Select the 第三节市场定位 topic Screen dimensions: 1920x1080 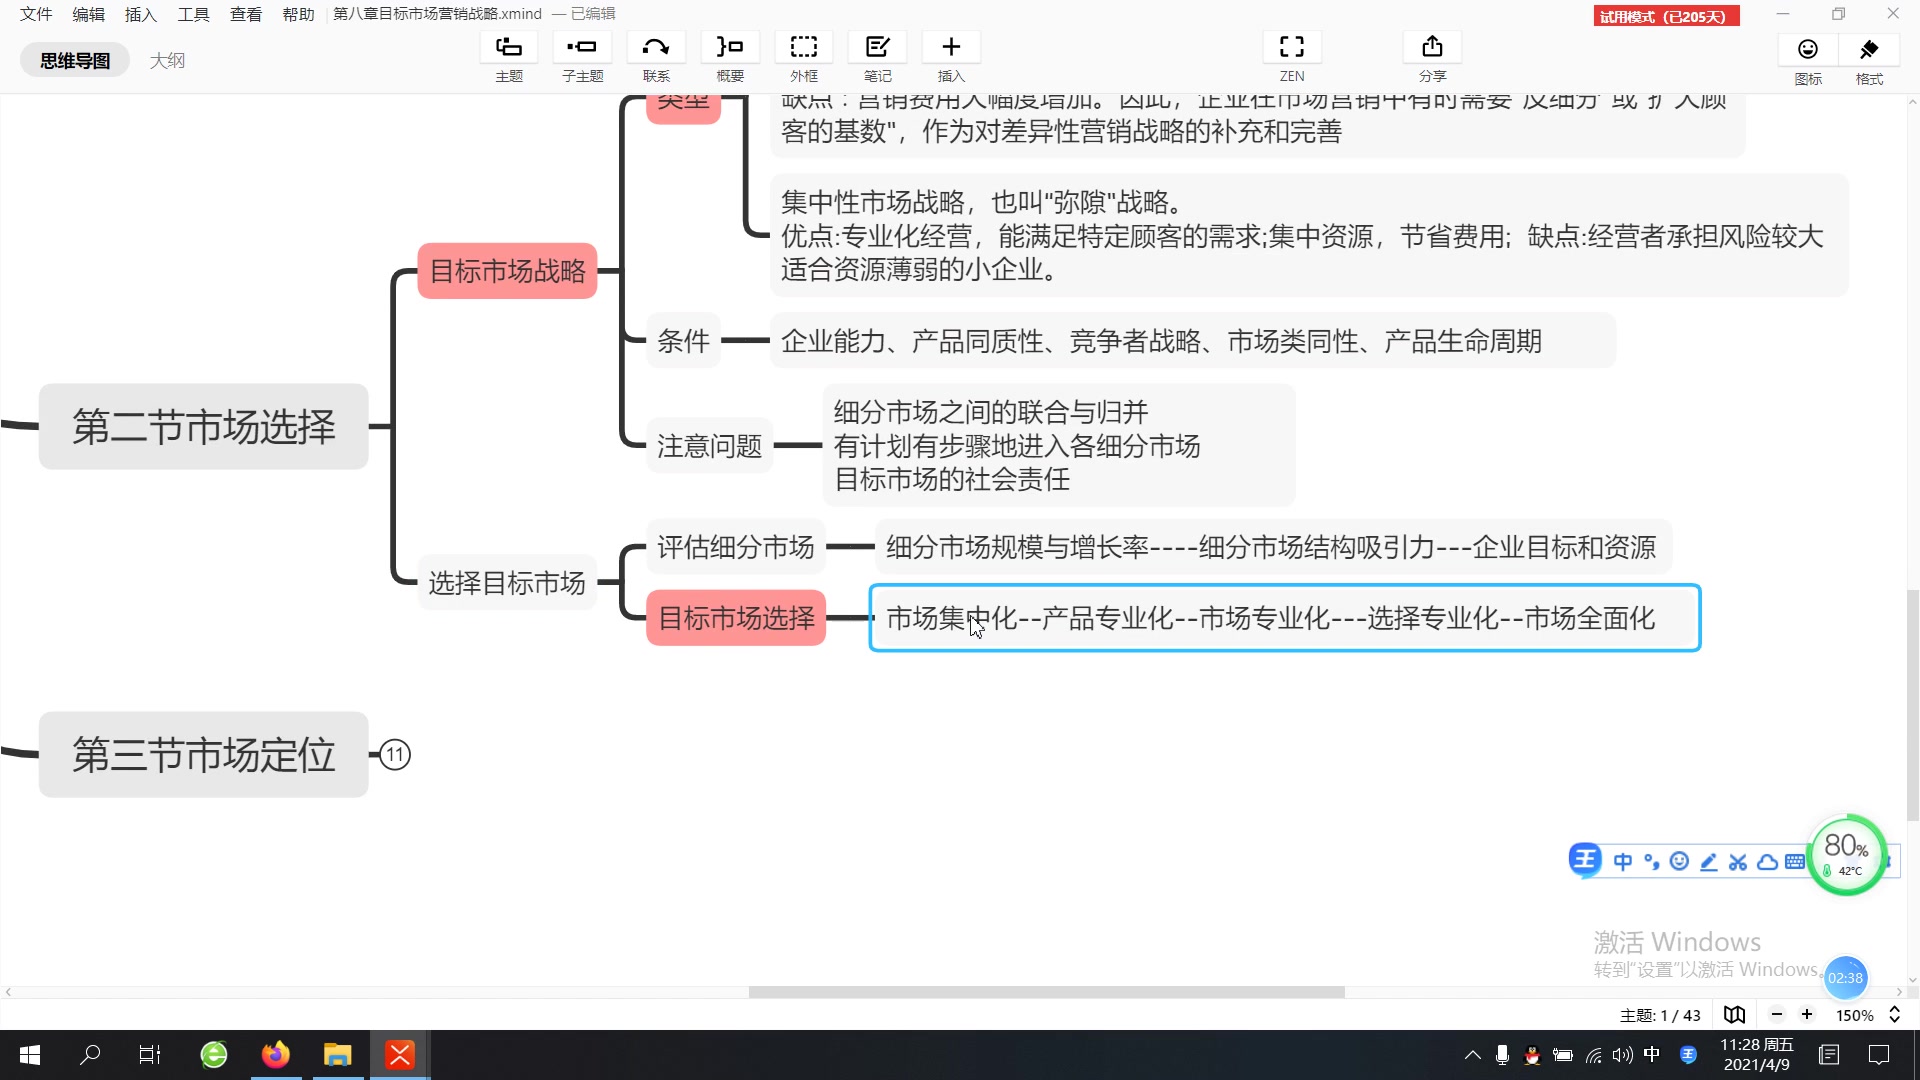tap(204, 755)
